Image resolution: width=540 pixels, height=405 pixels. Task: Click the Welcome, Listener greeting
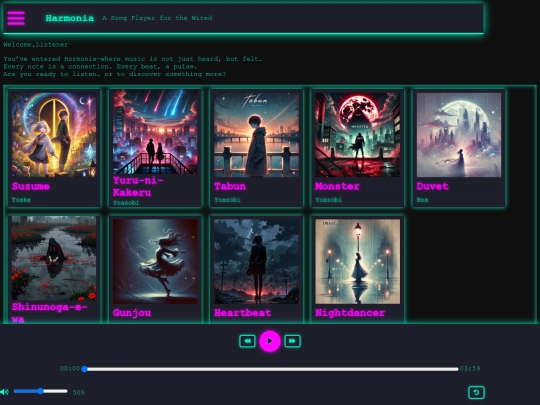pos(35,44)
